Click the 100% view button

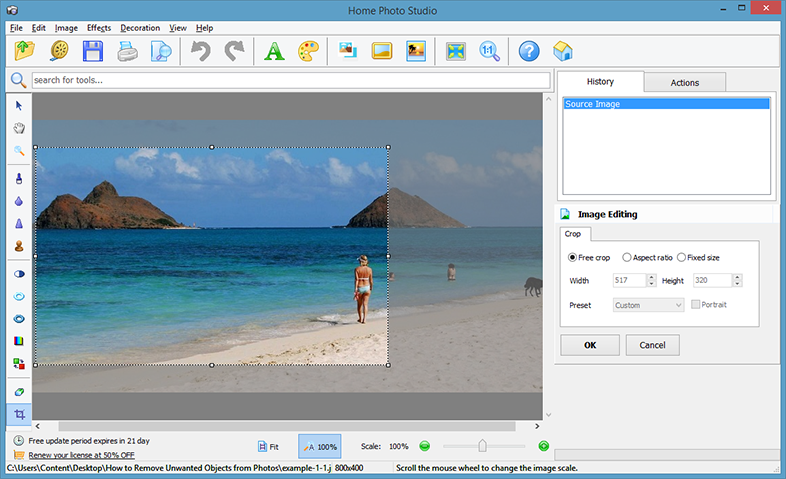(x=320, y=446)
